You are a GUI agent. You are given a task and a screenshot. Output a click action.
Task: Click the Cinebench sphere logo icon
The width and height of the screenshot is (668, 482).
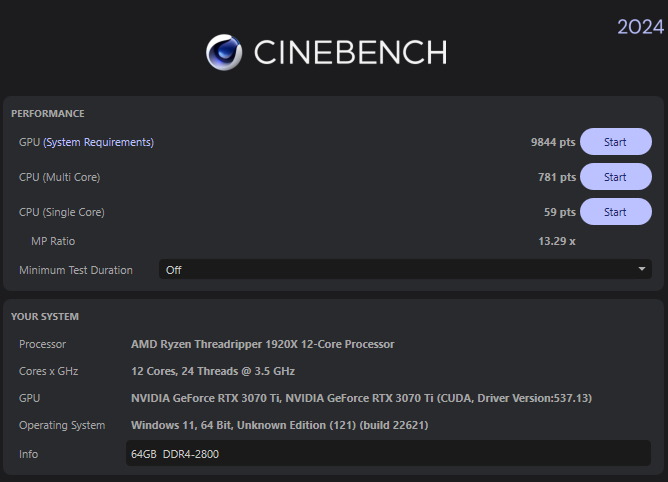click(x=224, y=52)
